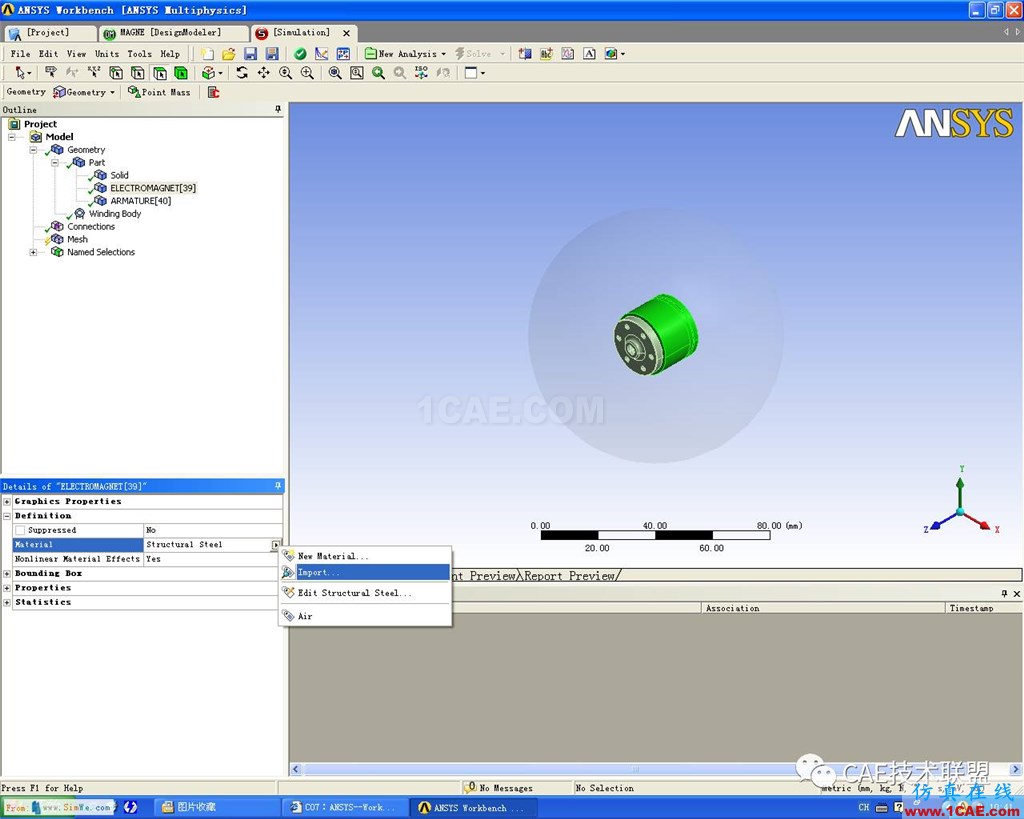1024x819 pixels.
Task: Select the Coordinates (XYZ) tool icon
Action: click(x=94, y=72)
